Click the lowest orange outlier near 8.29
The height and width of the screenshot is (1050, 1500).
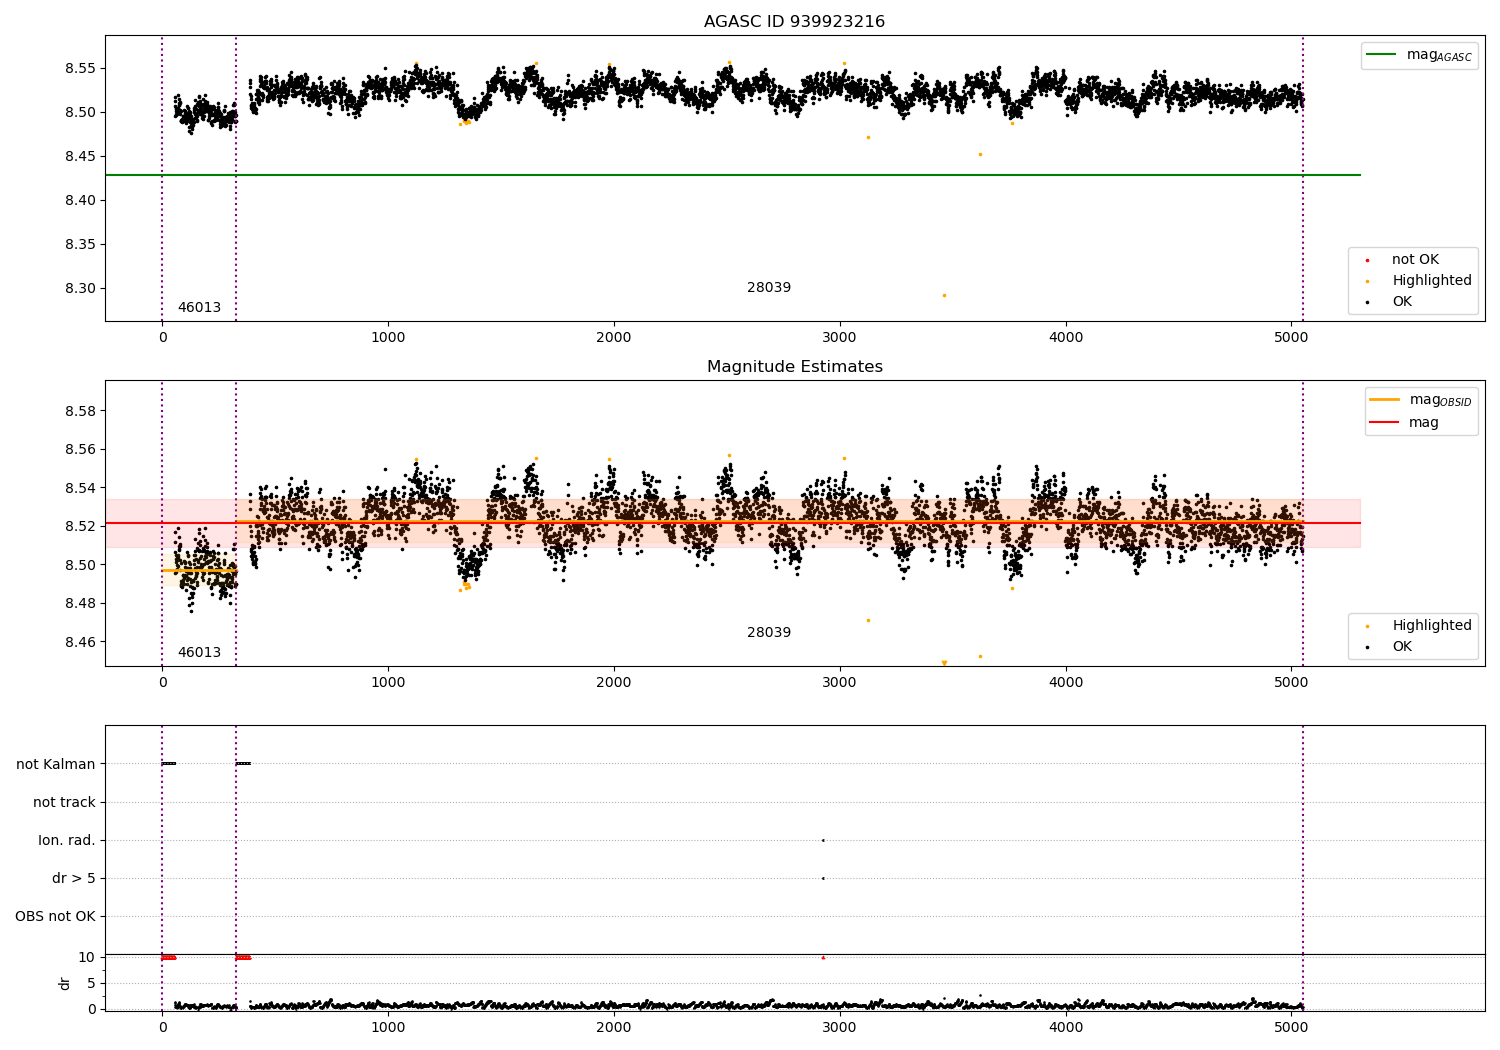click(944, 295)
